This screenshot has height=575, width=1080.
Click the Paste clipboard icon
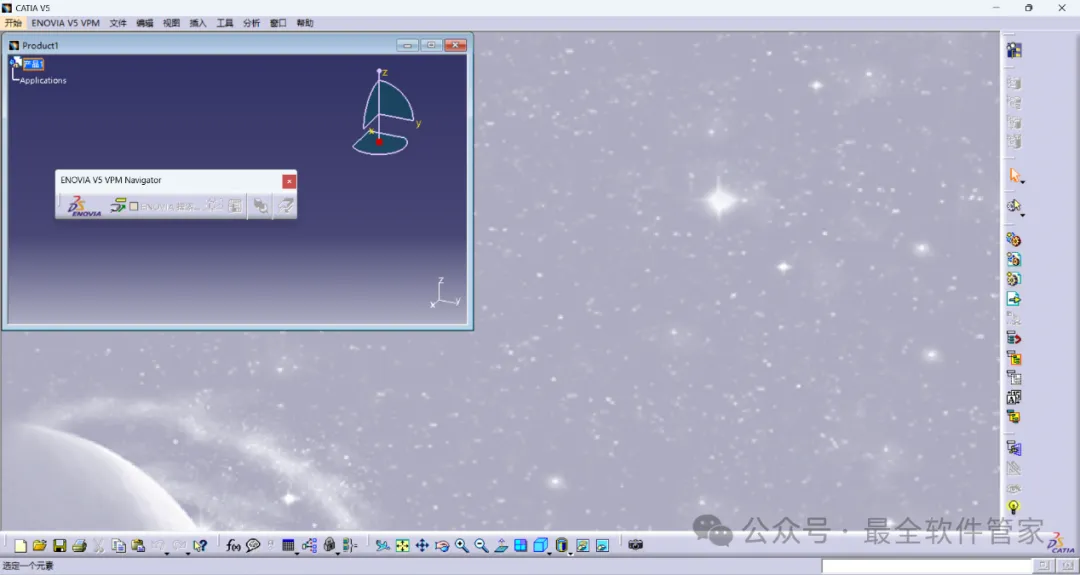(138, 545)
